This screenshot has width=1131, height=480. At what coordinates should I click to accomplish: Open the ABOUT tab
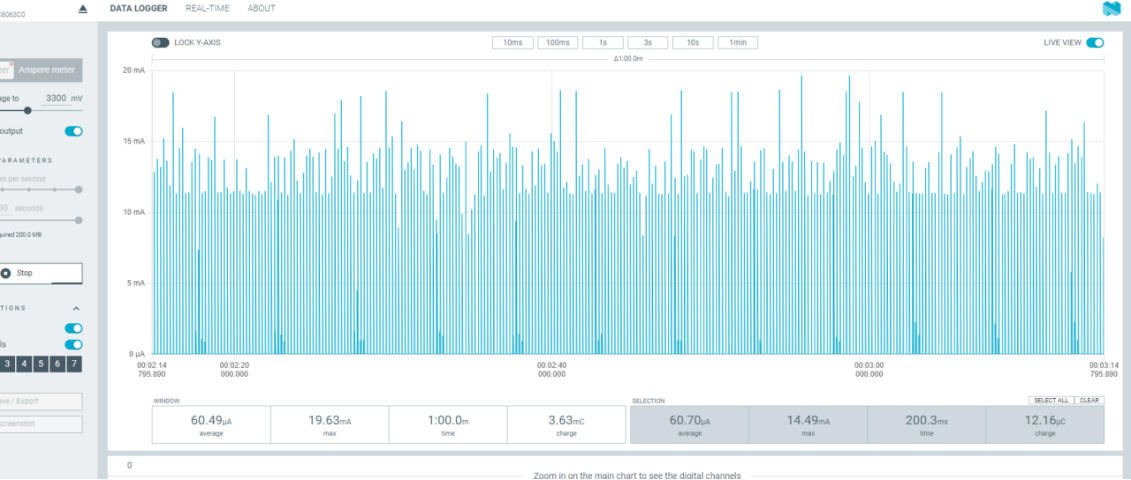point(261,9)
